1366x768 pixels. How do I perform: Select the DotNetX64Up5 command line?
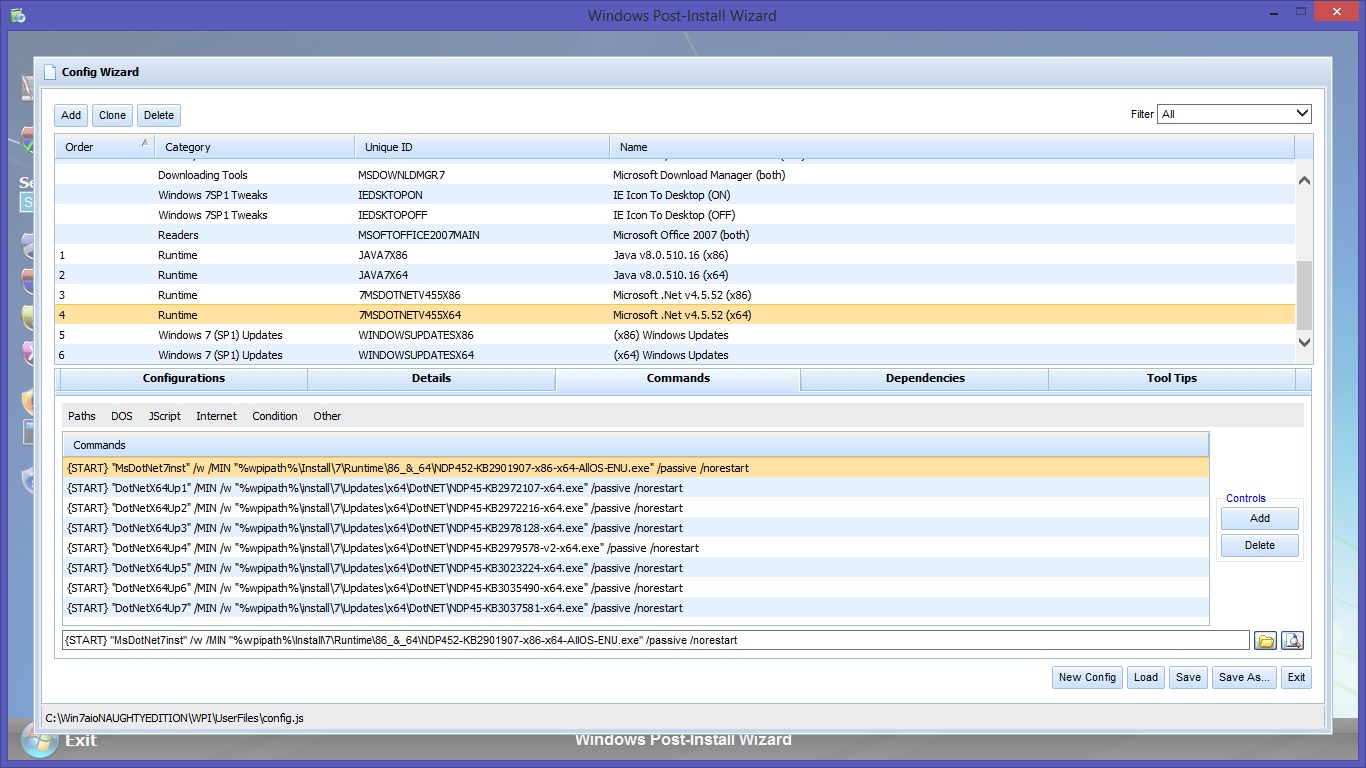tap(636, 568)
